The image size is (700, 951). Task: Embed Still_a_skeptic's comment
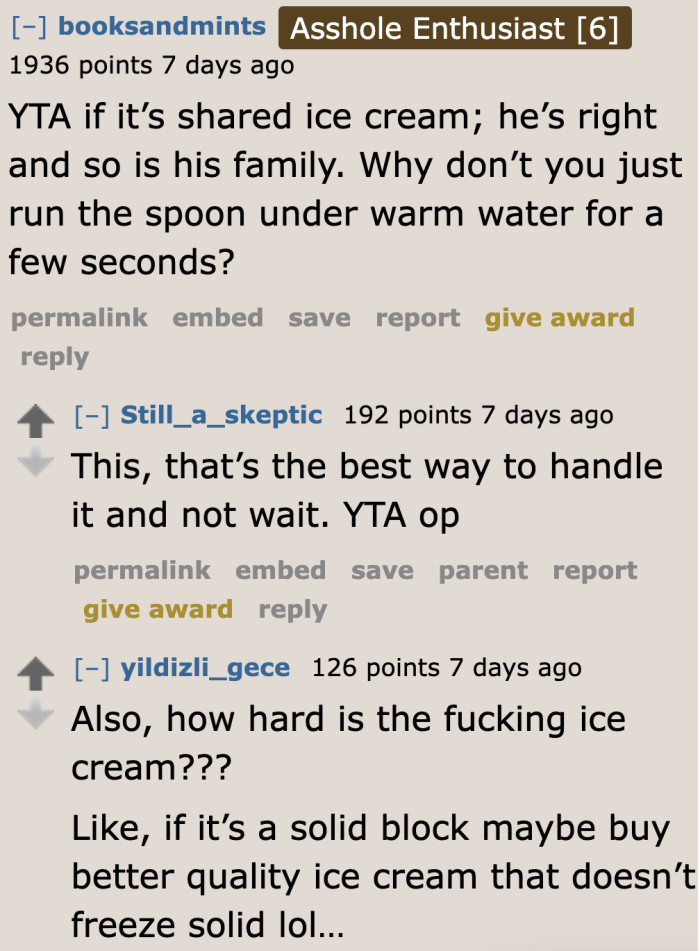tap(281, 570)
